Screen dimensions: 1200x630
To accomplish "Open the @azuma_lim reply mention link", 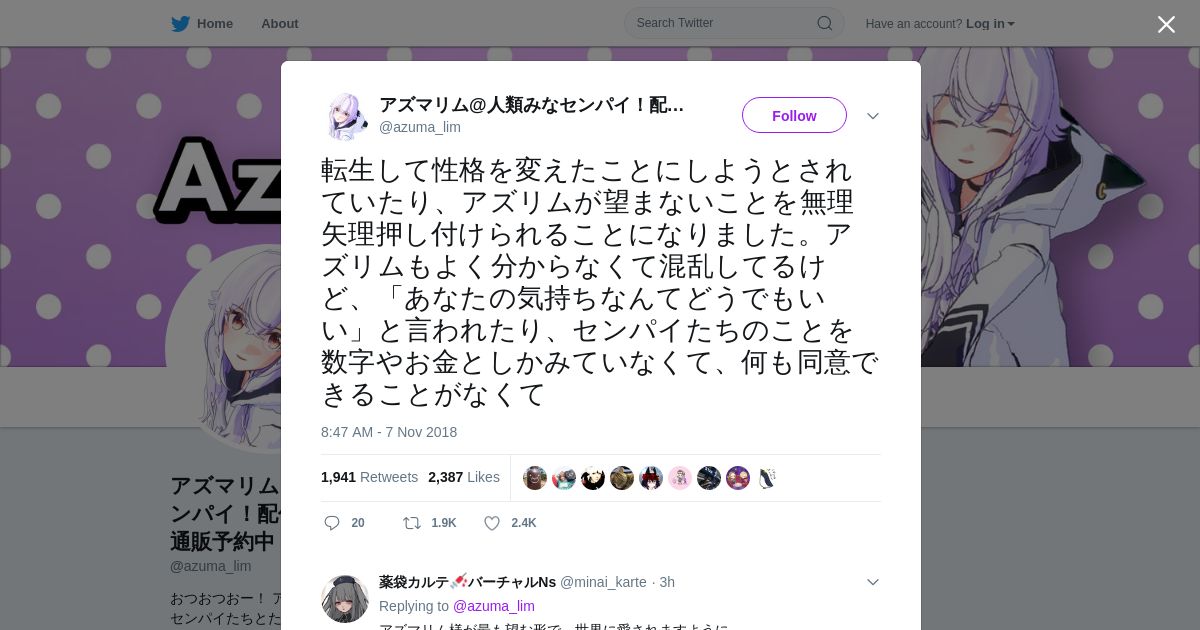I will pyautogui.click(x=494, y=606).
